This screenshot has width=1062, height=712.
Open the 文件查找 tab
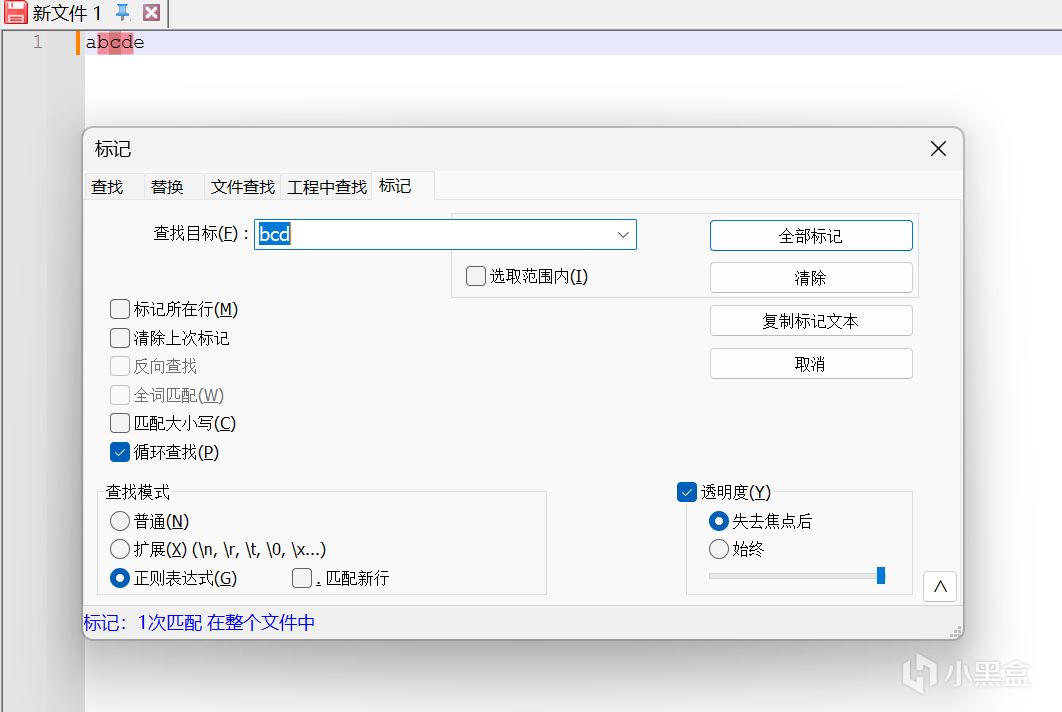(243, 187)
